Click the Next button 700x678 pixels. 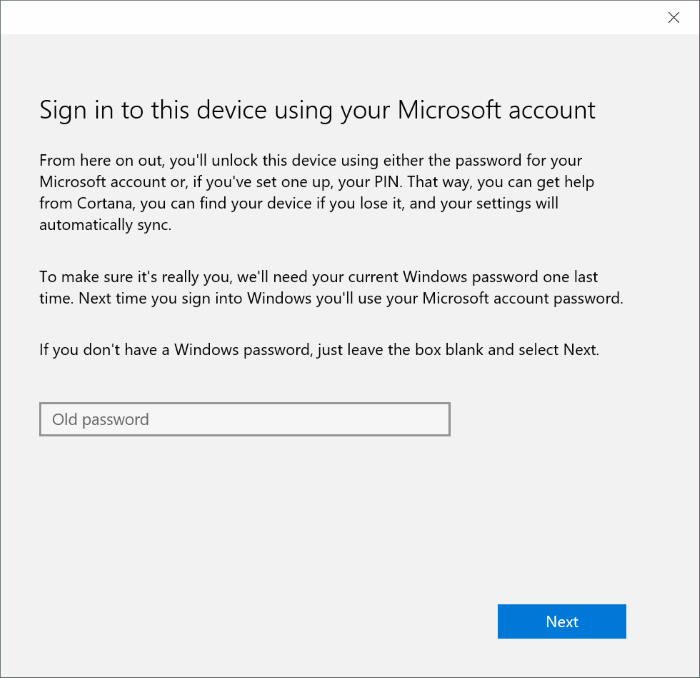[562, 621]
